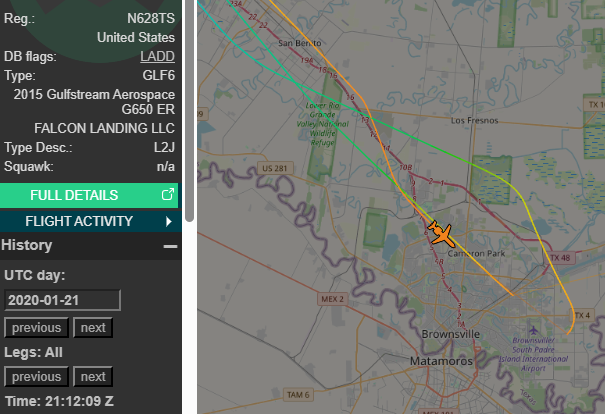605x414 pixels.
Task: Go to next UTC day
Action: [x=93, y=328]
